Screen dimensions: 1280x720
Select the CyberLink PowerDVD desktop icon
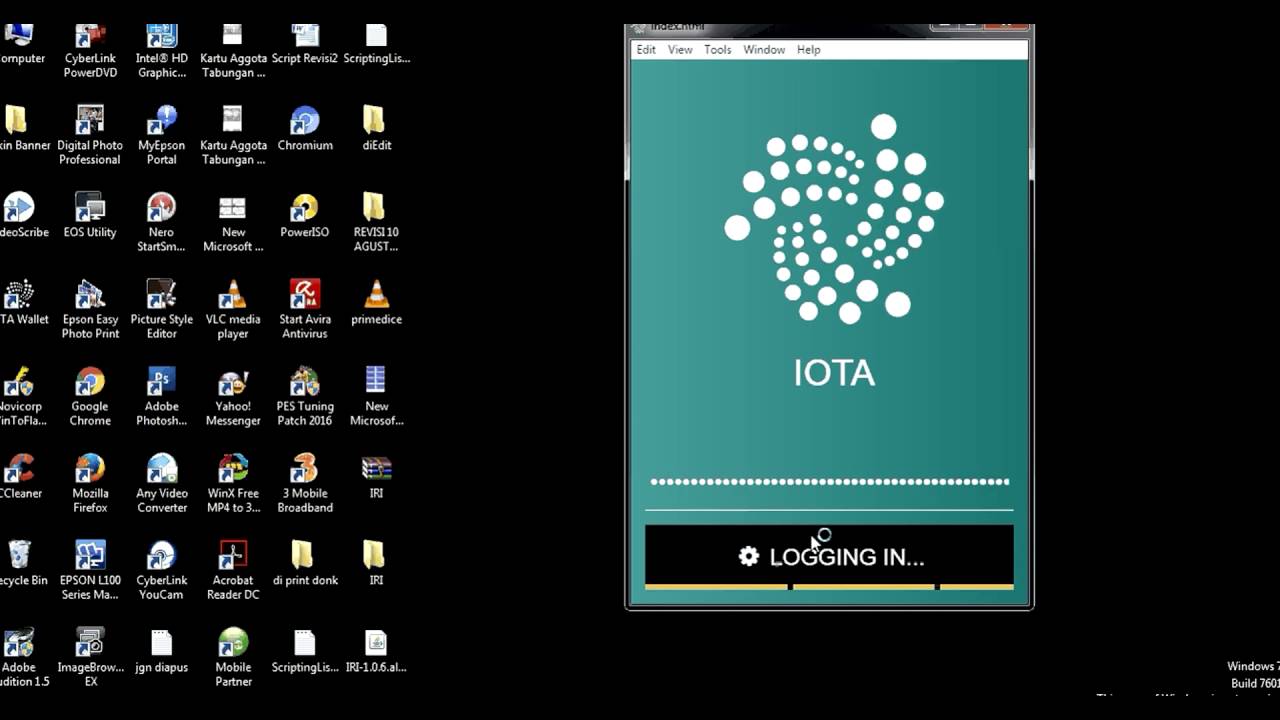[x=90, y=50]
